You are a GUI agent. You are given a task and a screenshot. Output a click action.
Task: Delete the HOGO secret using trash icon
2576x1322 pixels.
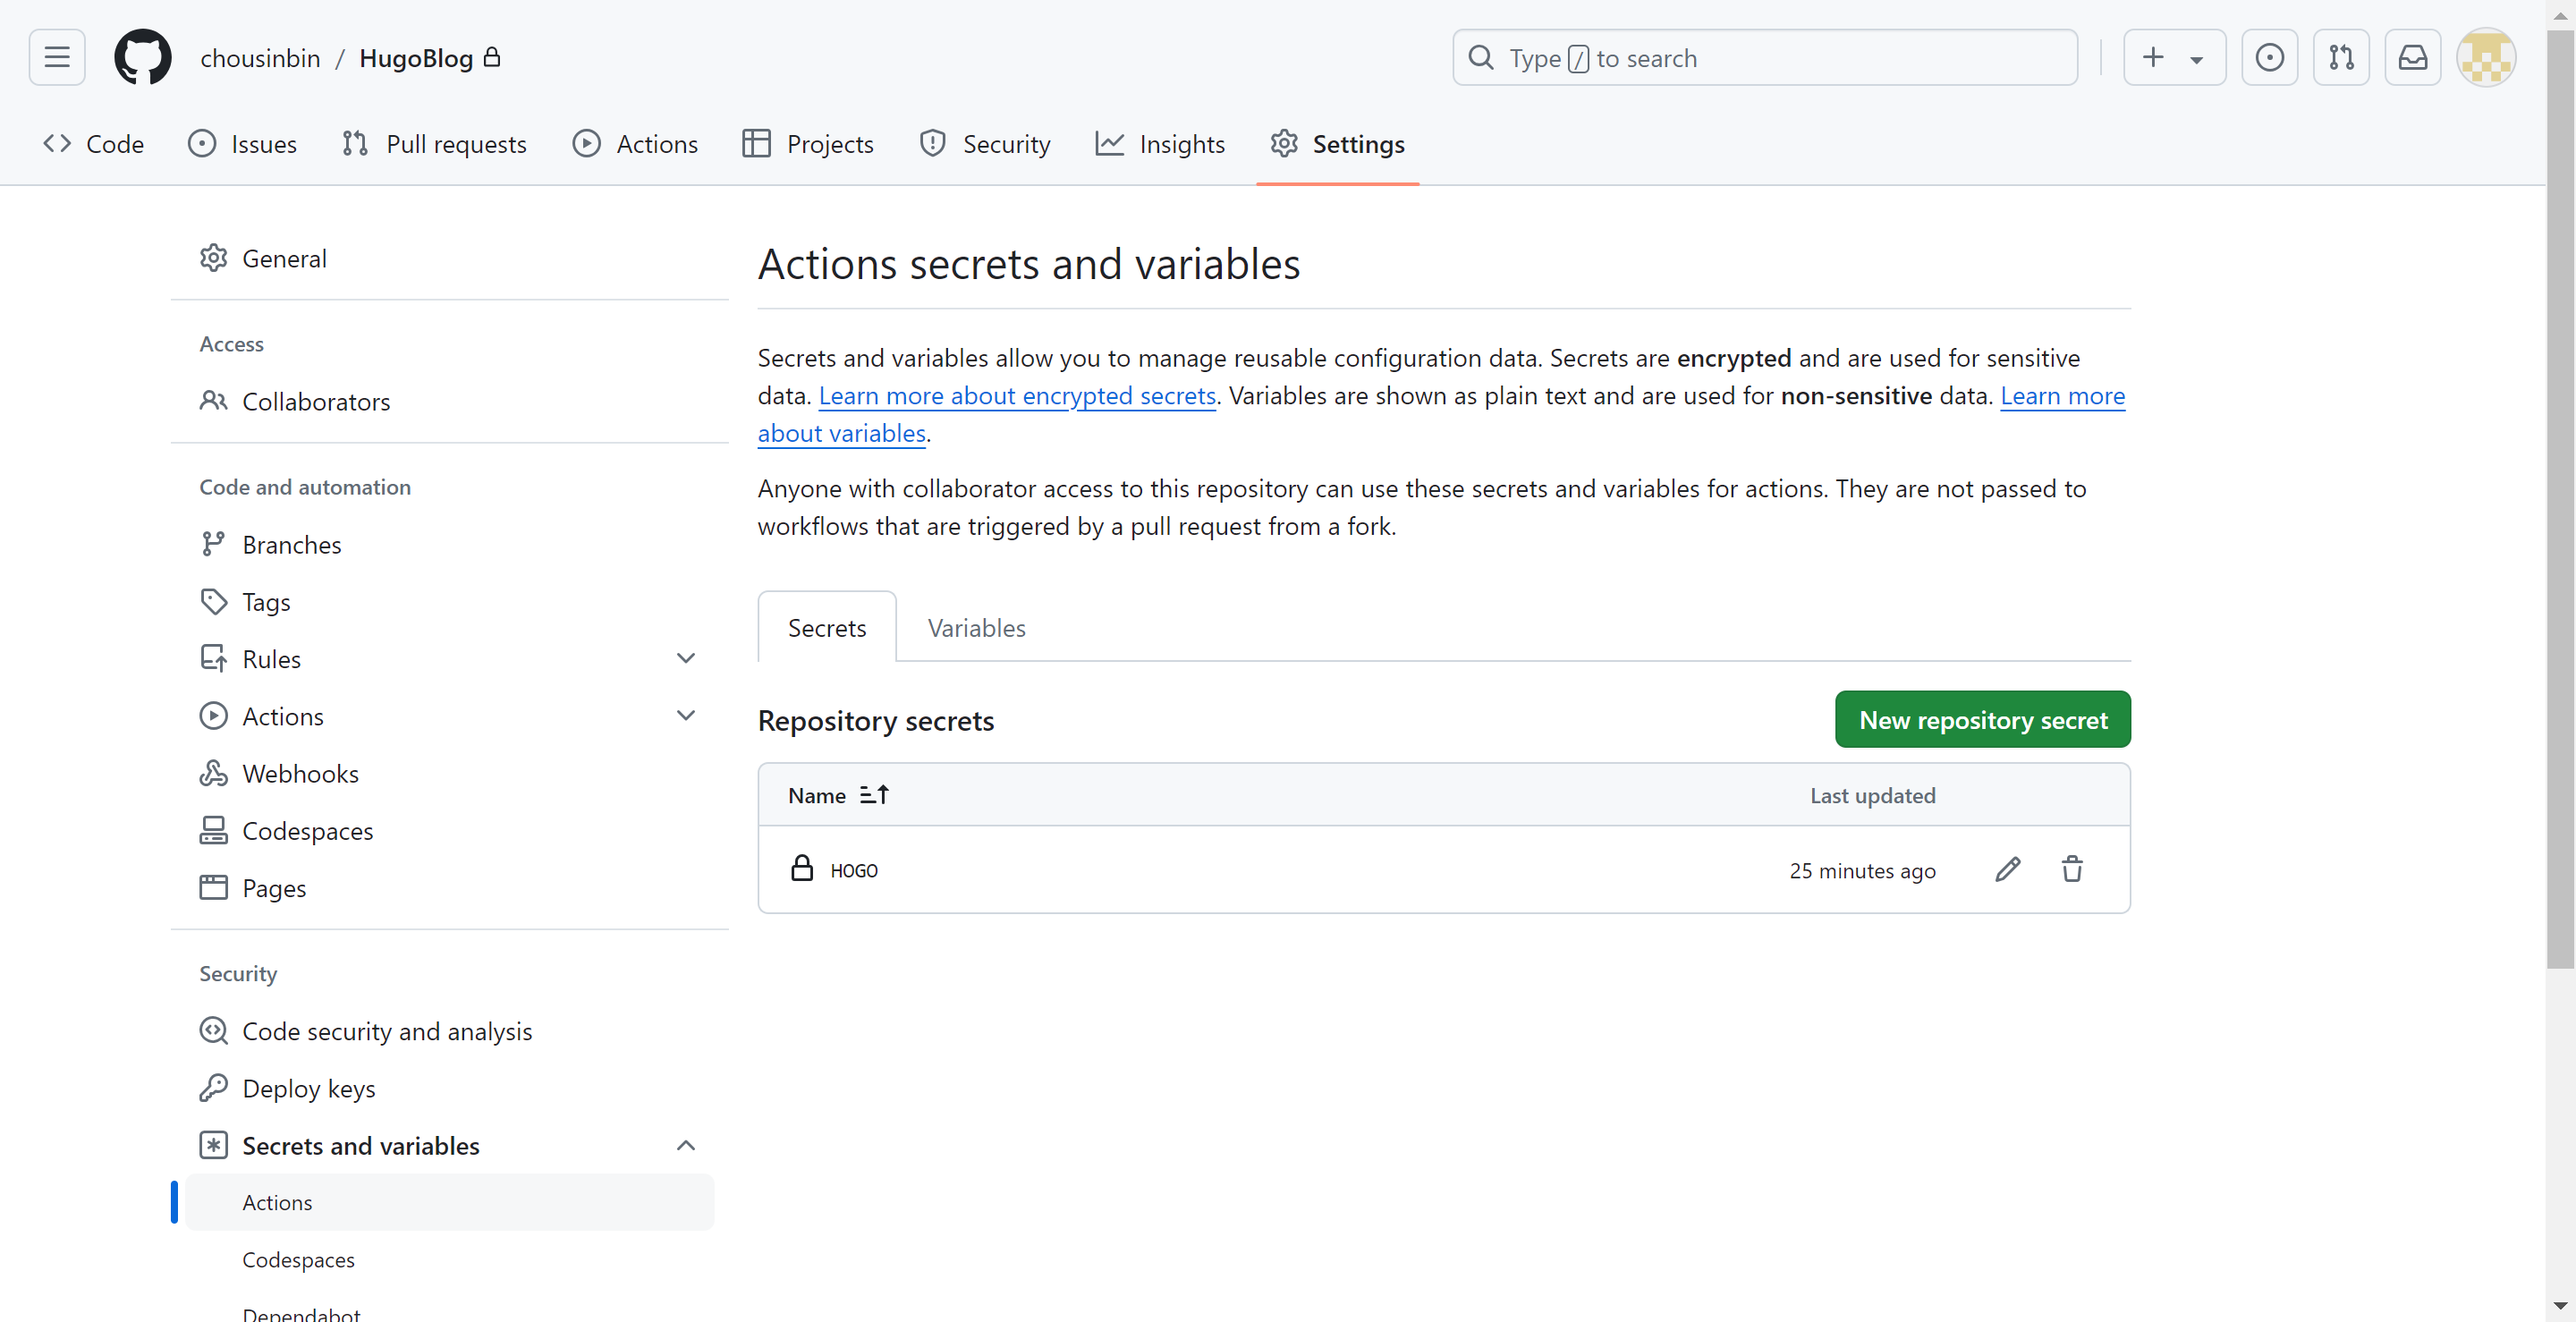coord(2071,869)
